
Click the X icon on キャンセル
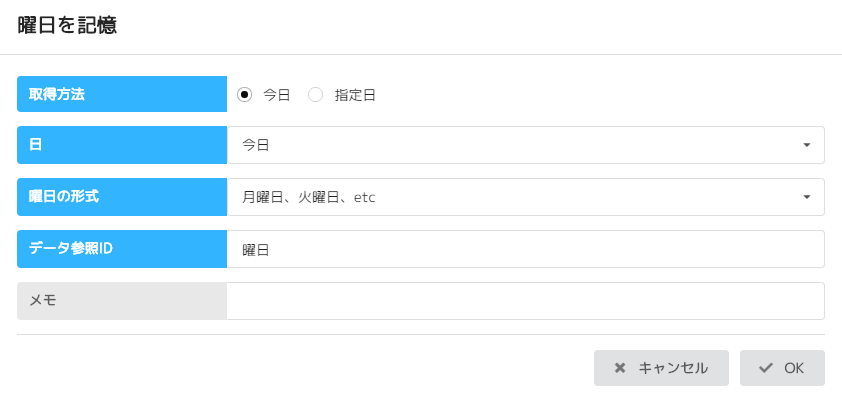620,368
